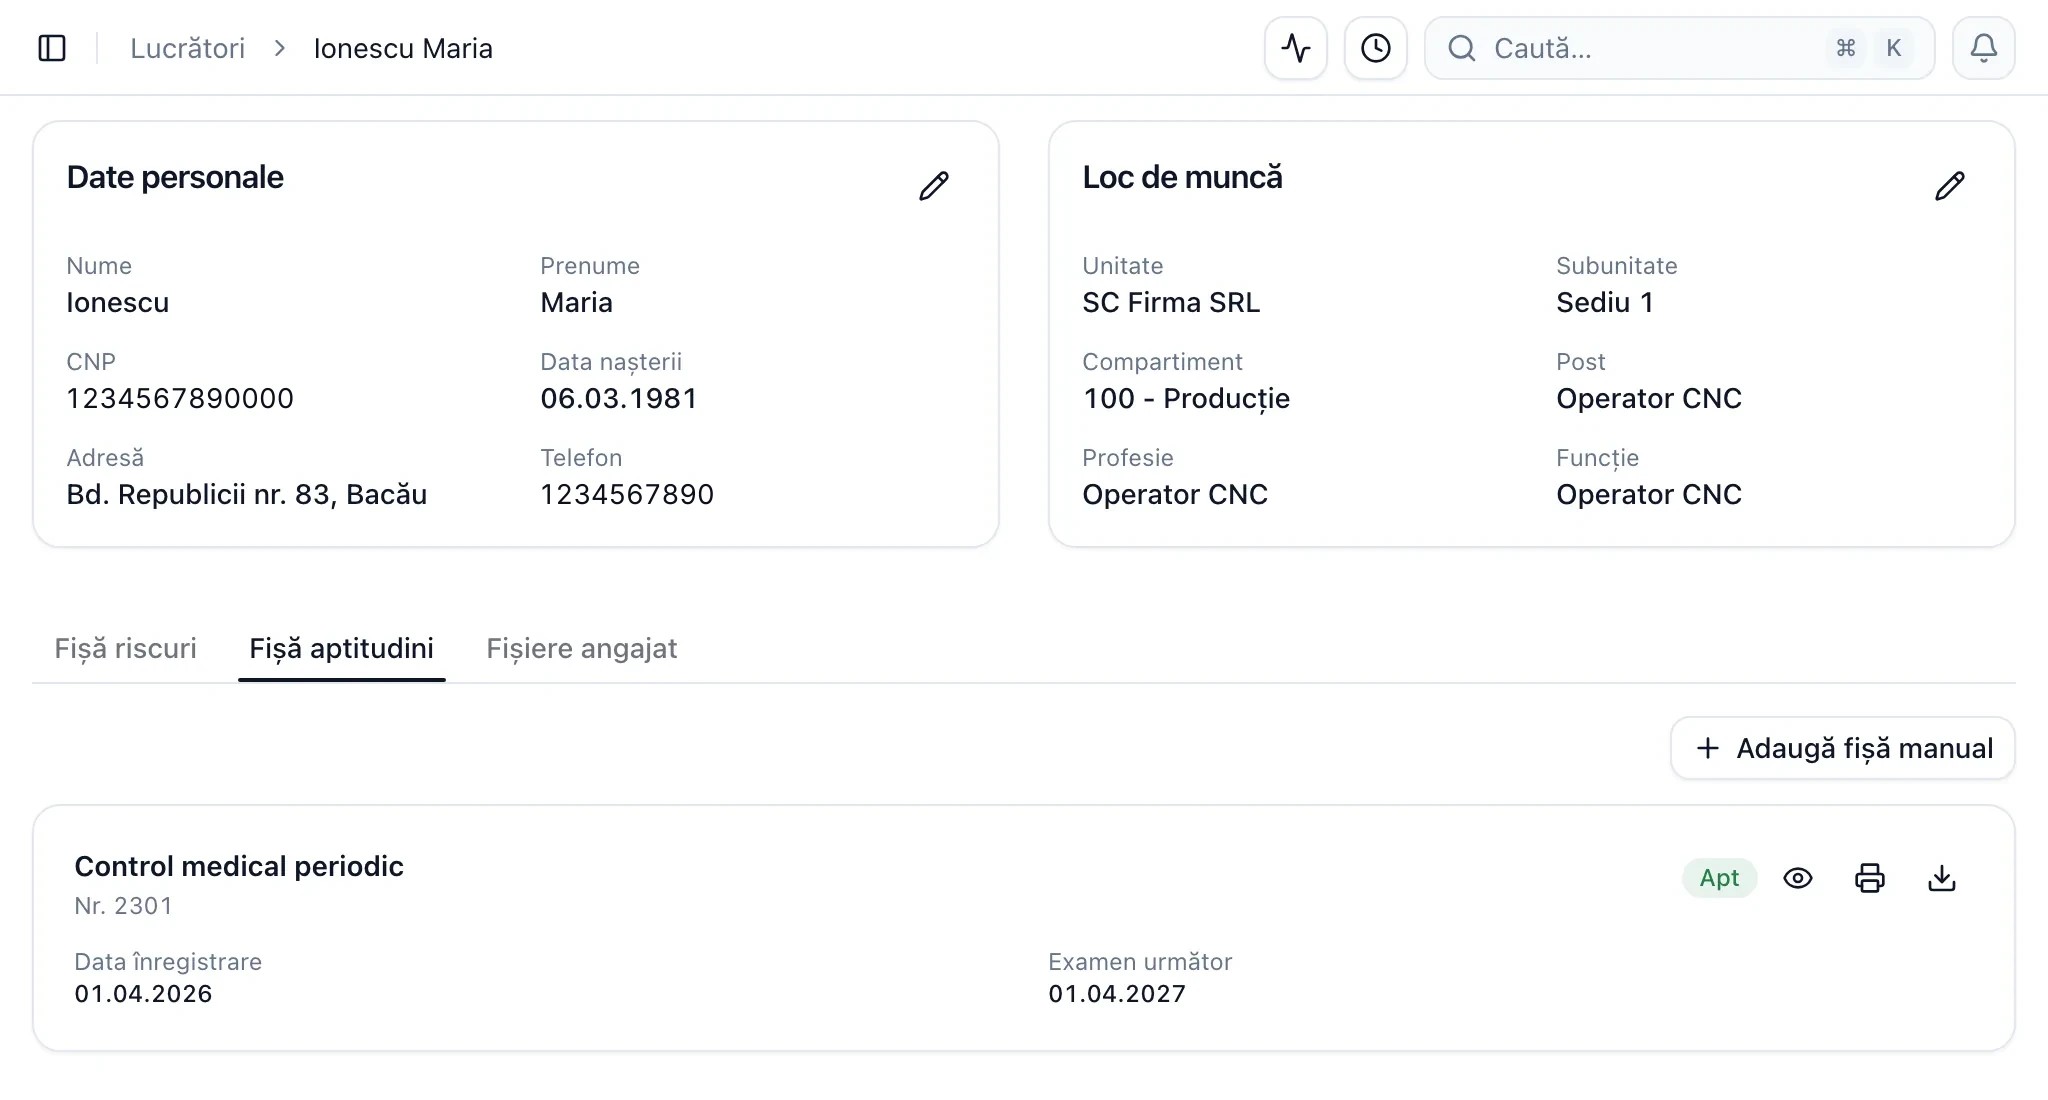Click Operator CNC under Post
The width and height of the screenshot is (2048, 1100).
(1649, 398)
